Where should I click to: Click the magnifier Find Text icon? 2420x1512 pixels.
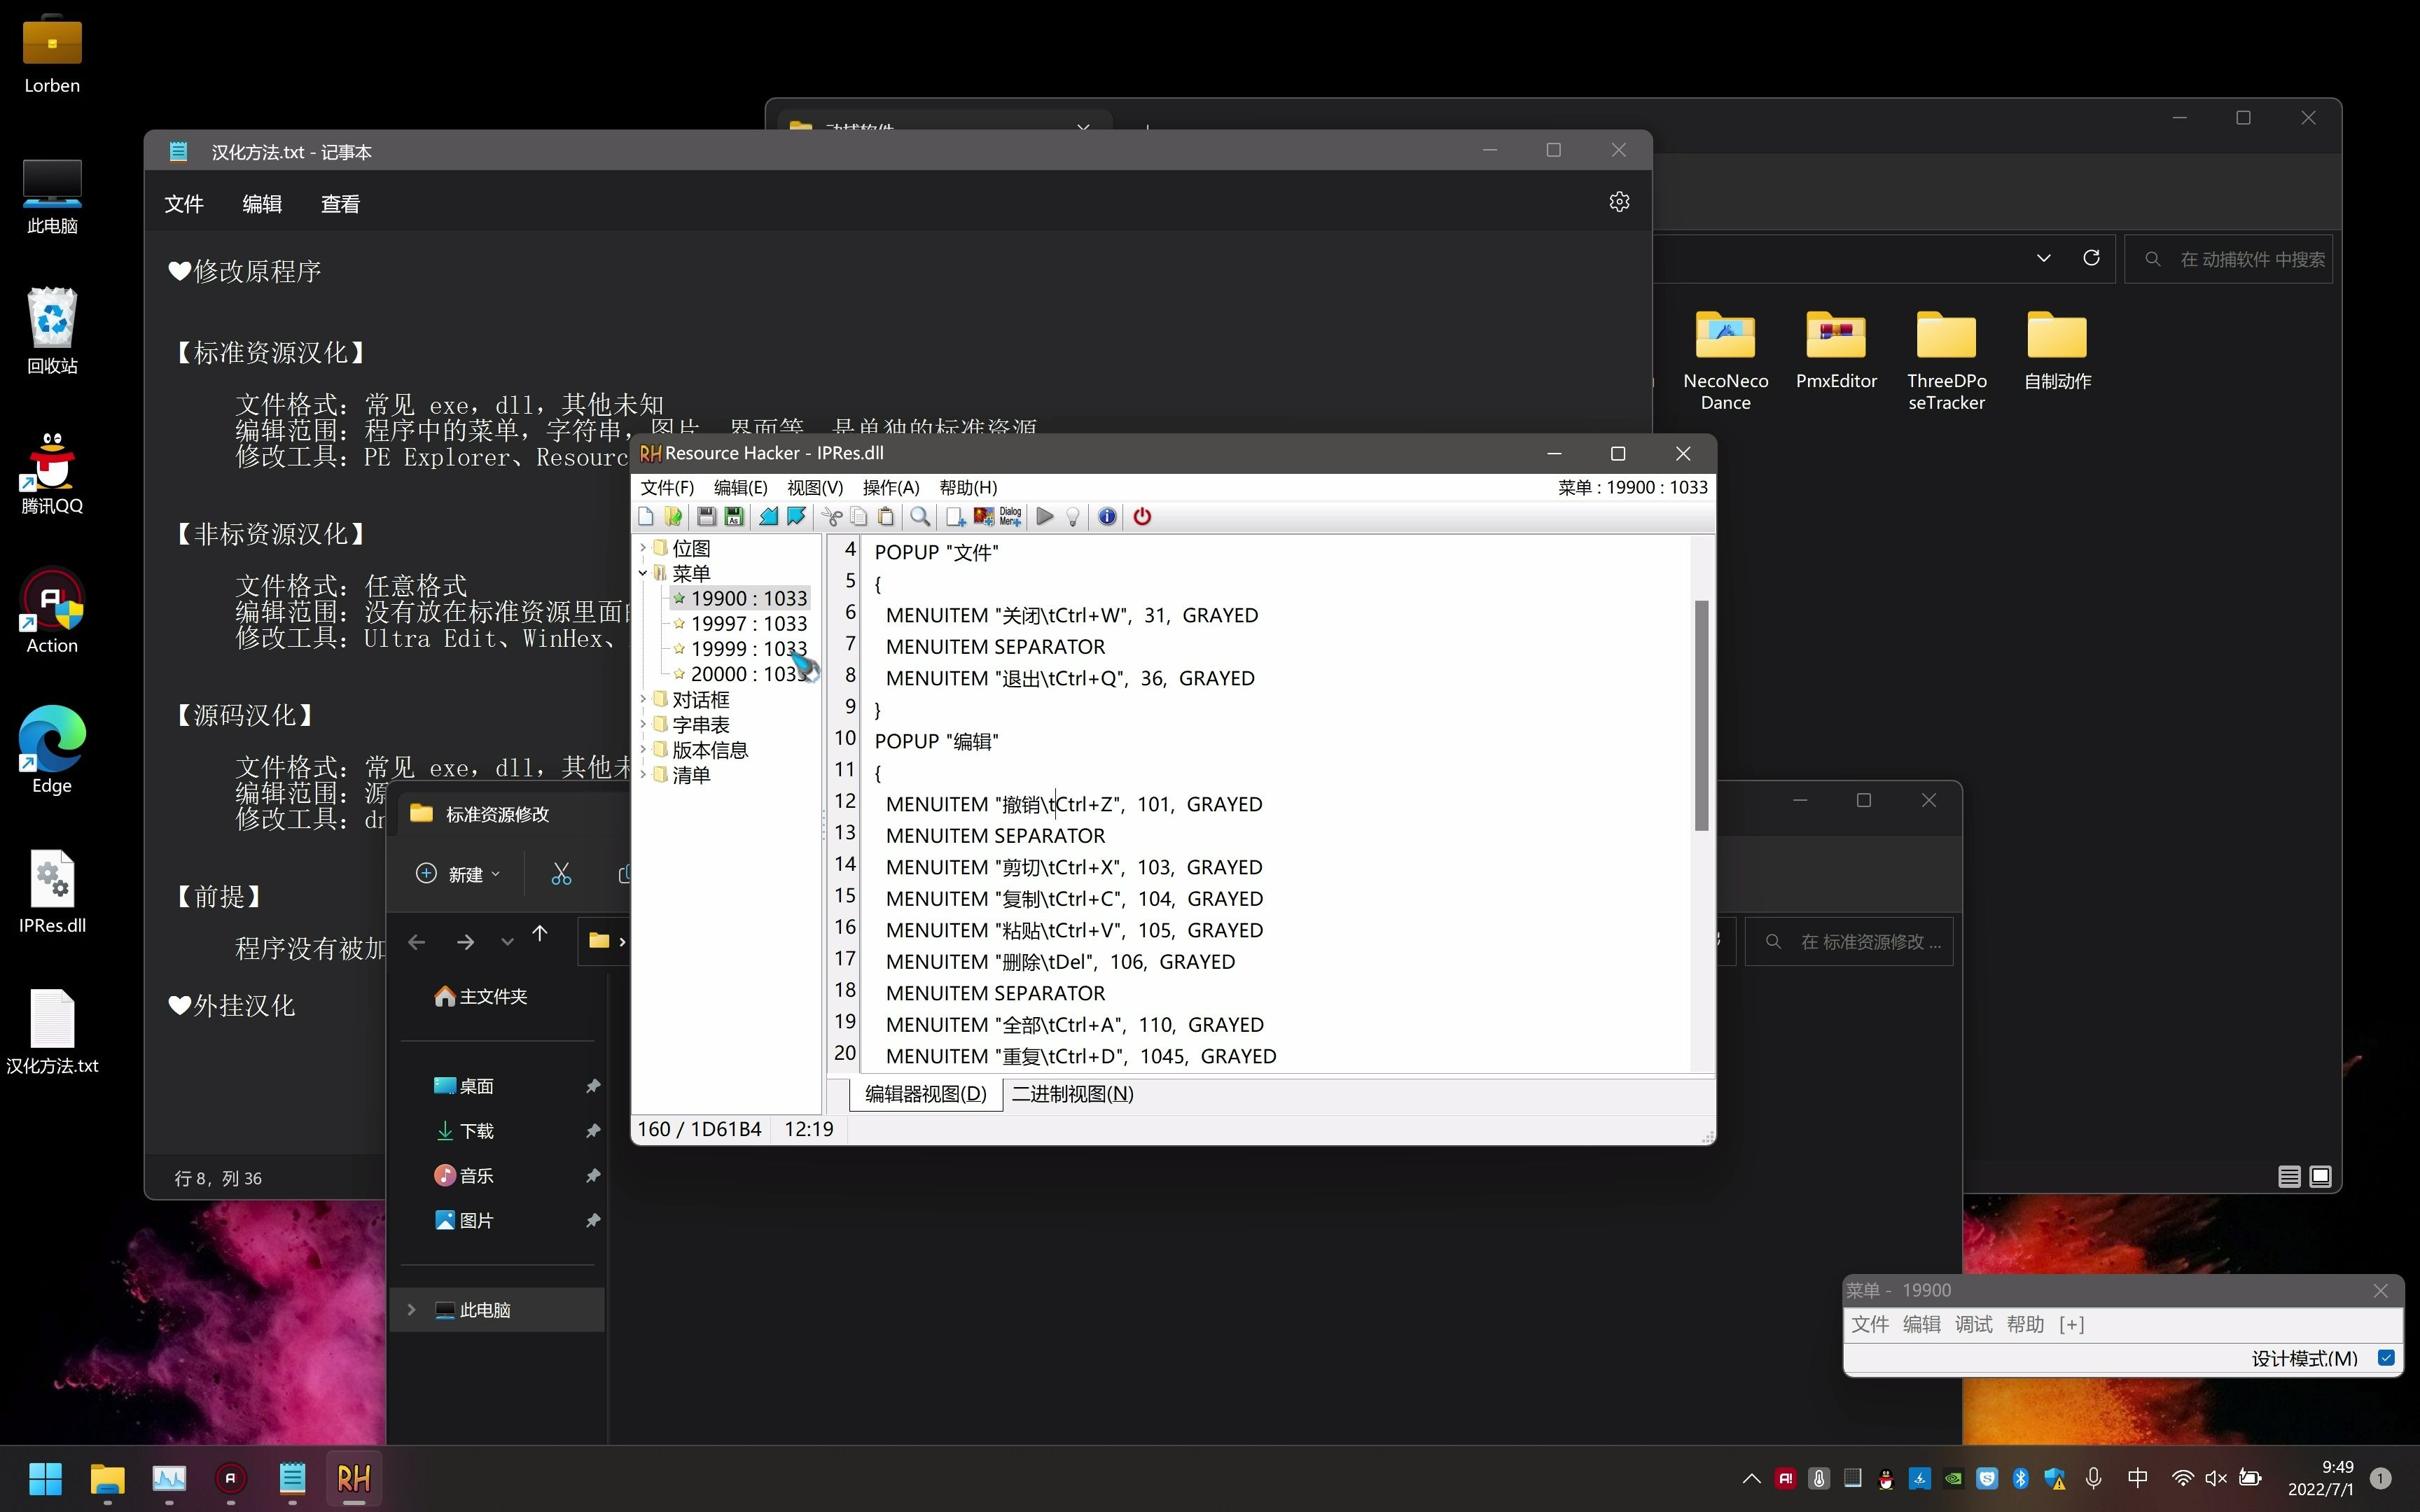[x=920, y=516]
